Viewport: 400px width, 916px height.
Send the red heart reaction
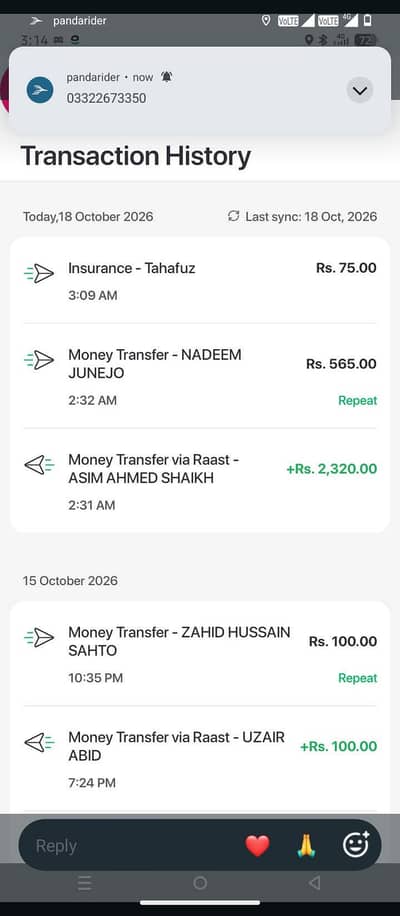(x=258, y=846)
